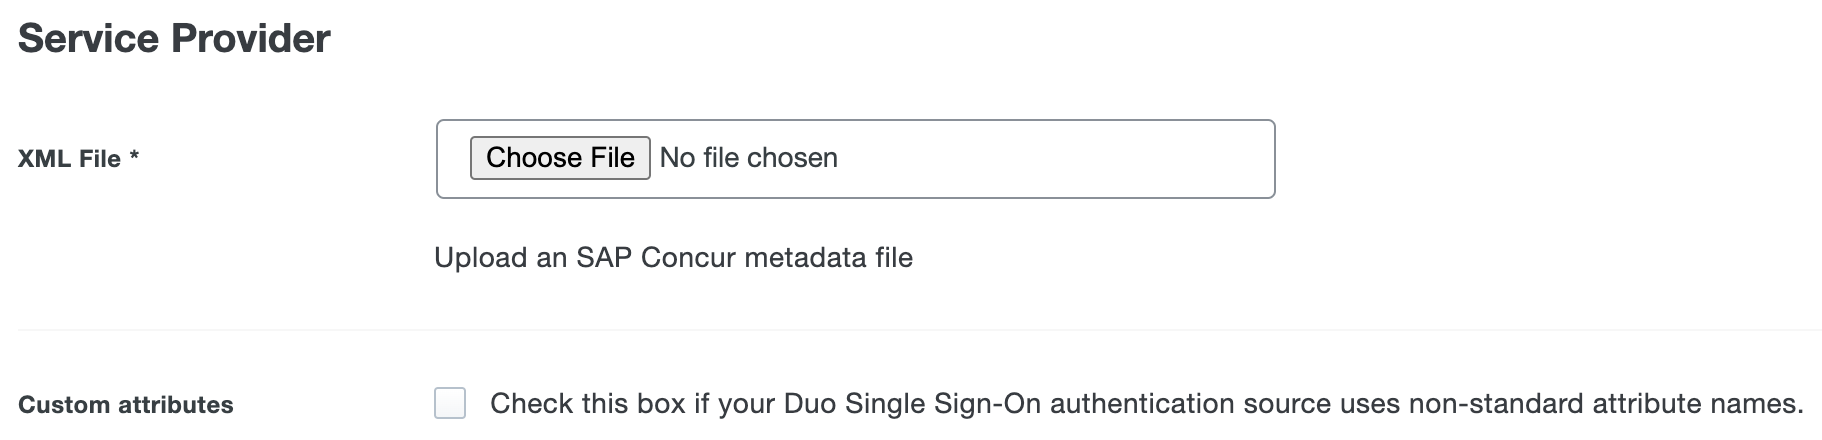
Task: Click the 'No file chosen' text
Action: click(x=748, y=158)
